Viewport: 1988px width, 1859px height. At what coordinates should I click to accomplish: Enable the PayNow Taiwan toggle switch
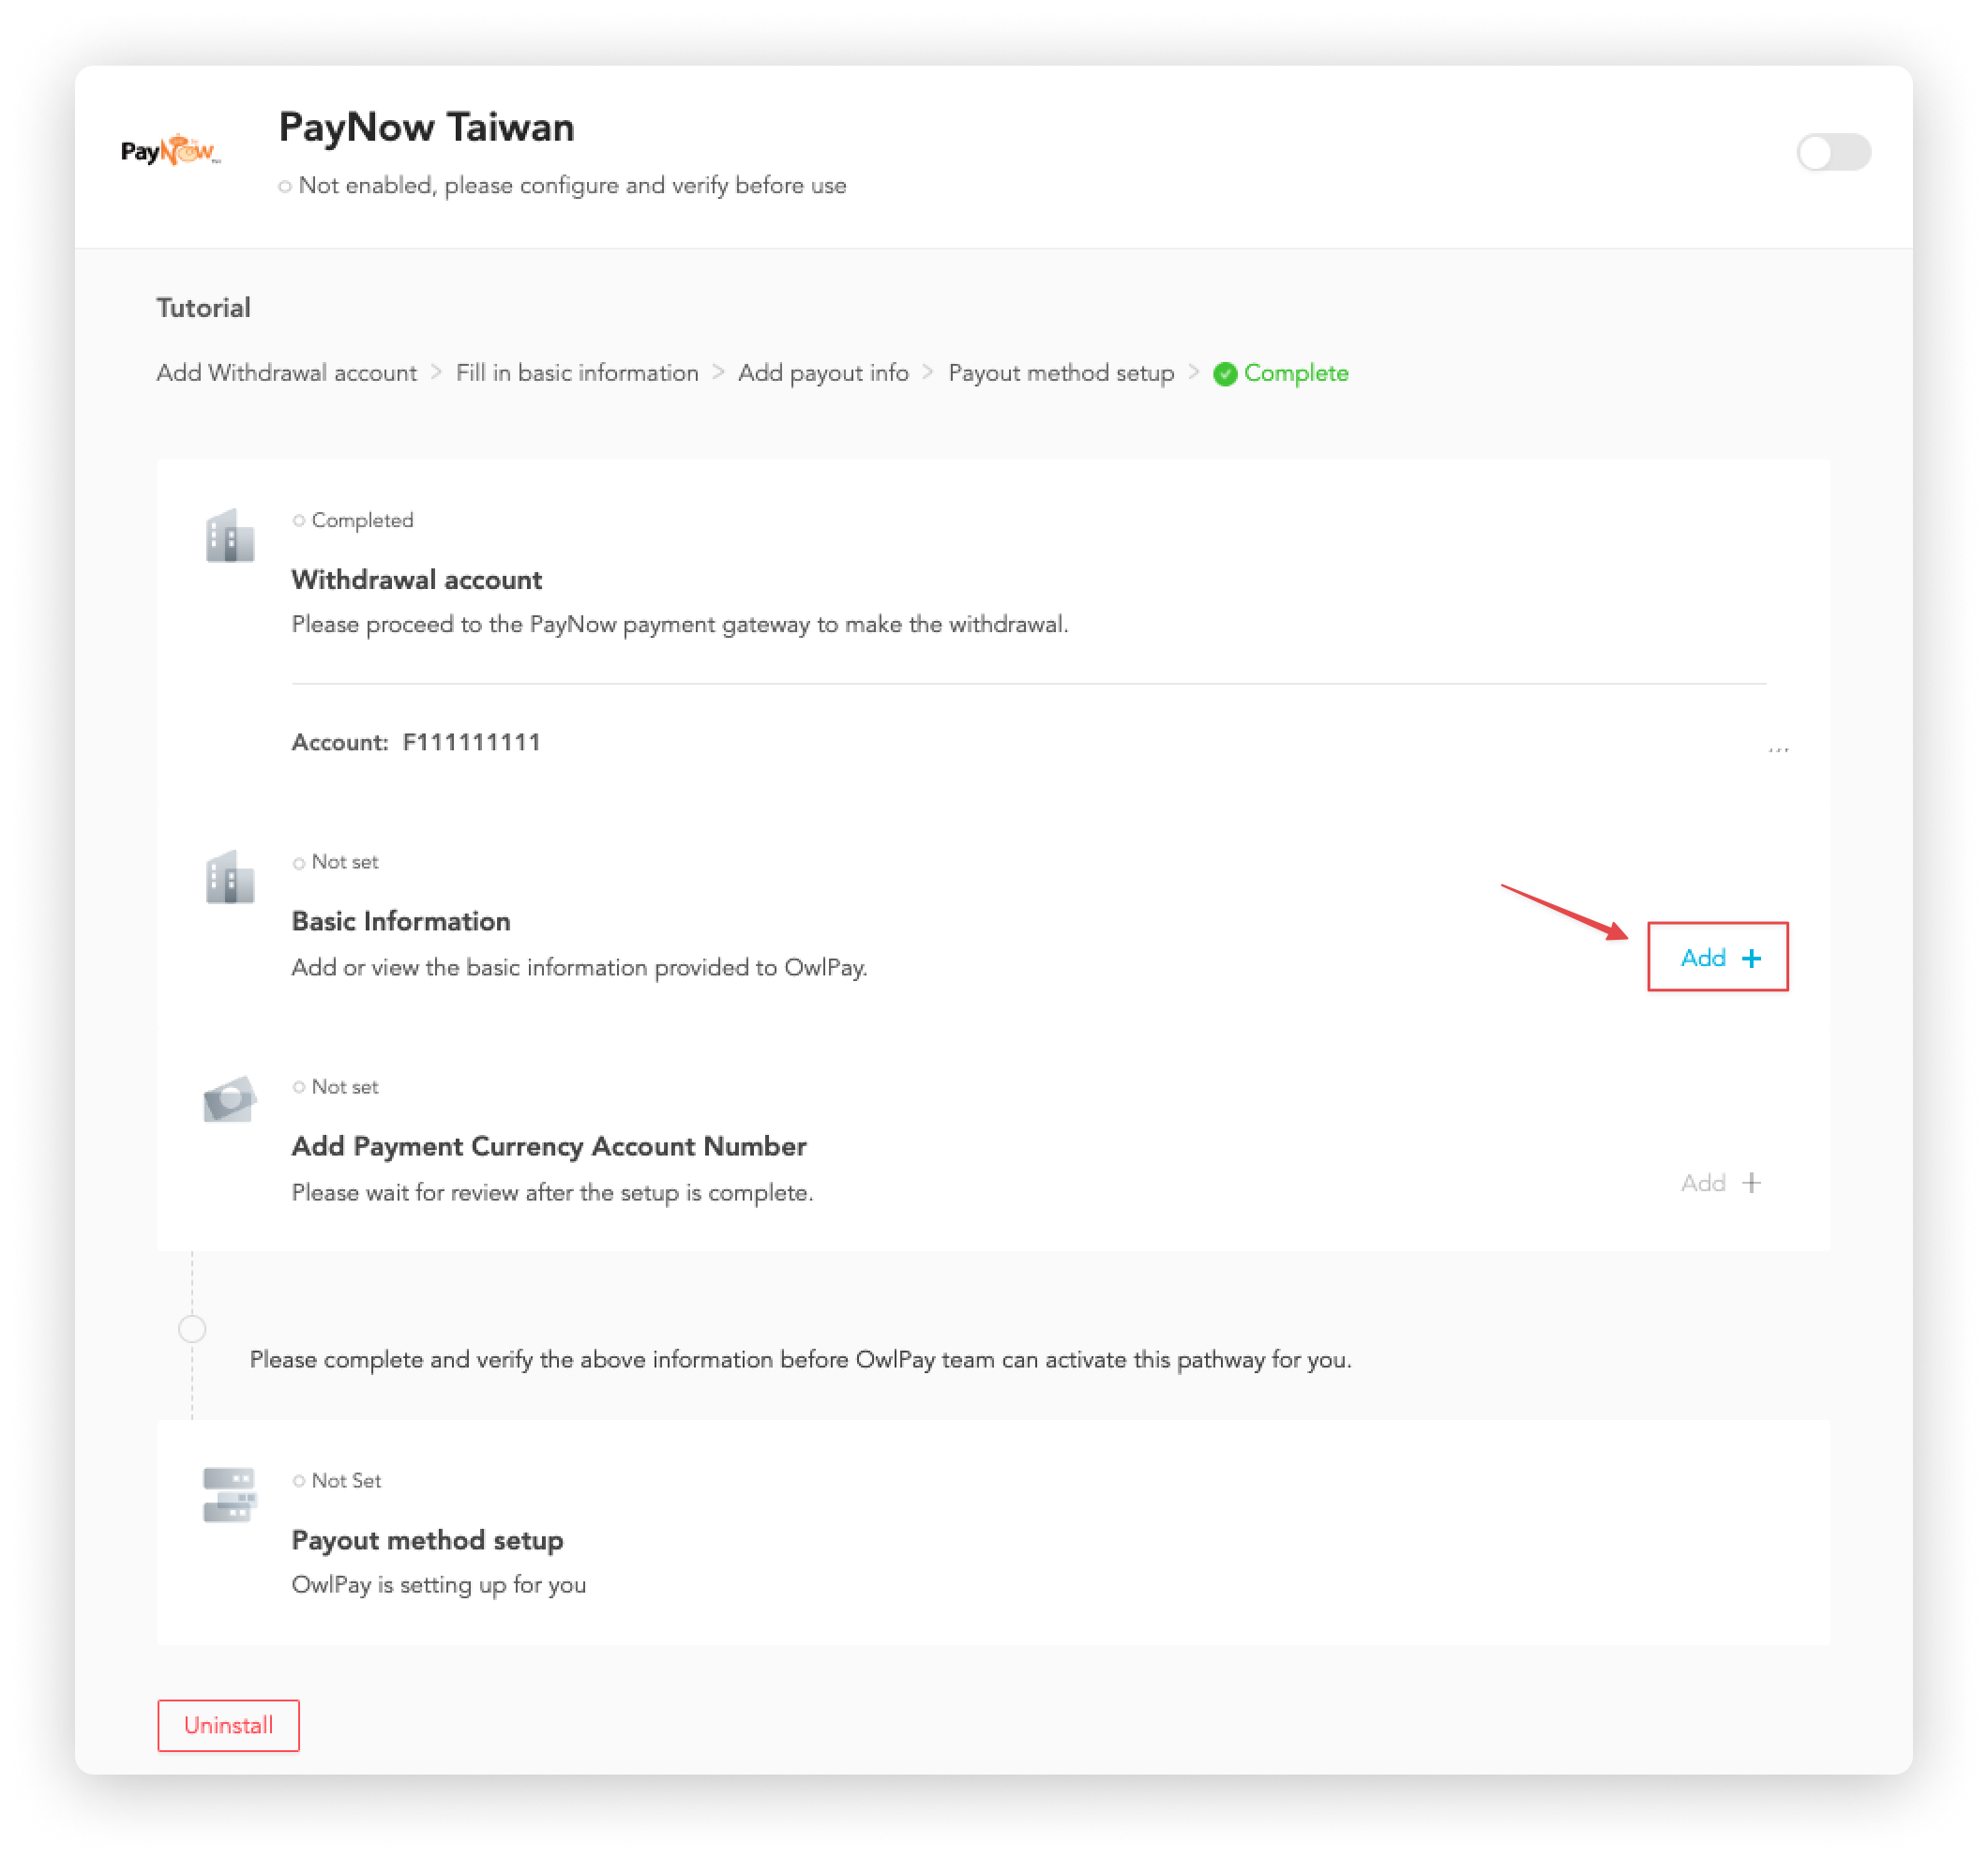pyautogui.click(x=1833, y=152)
